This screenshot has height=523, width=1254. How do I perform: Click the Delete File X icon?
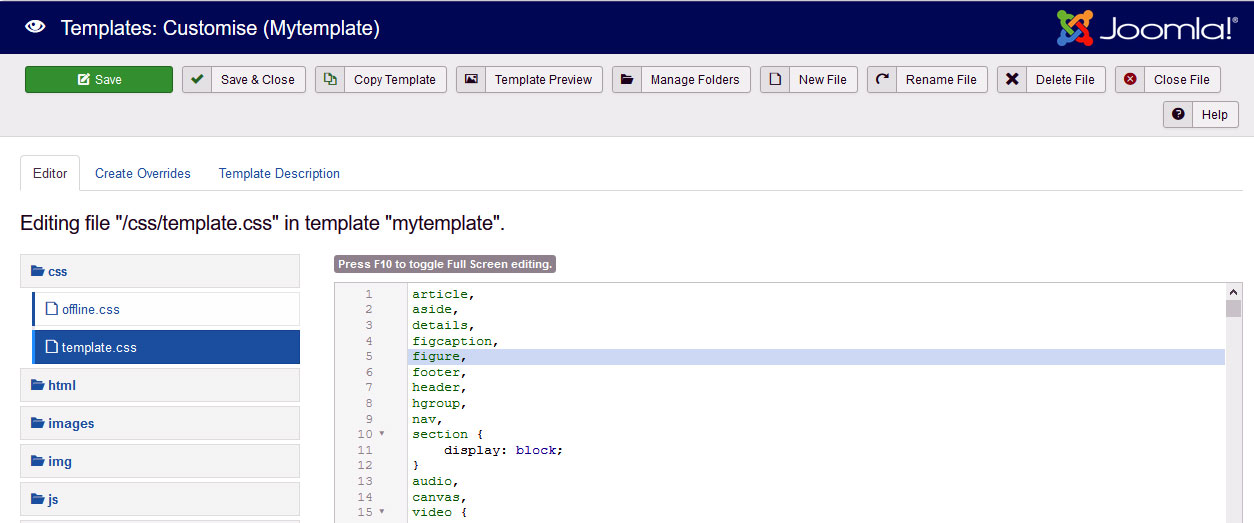pos(1012,80)
